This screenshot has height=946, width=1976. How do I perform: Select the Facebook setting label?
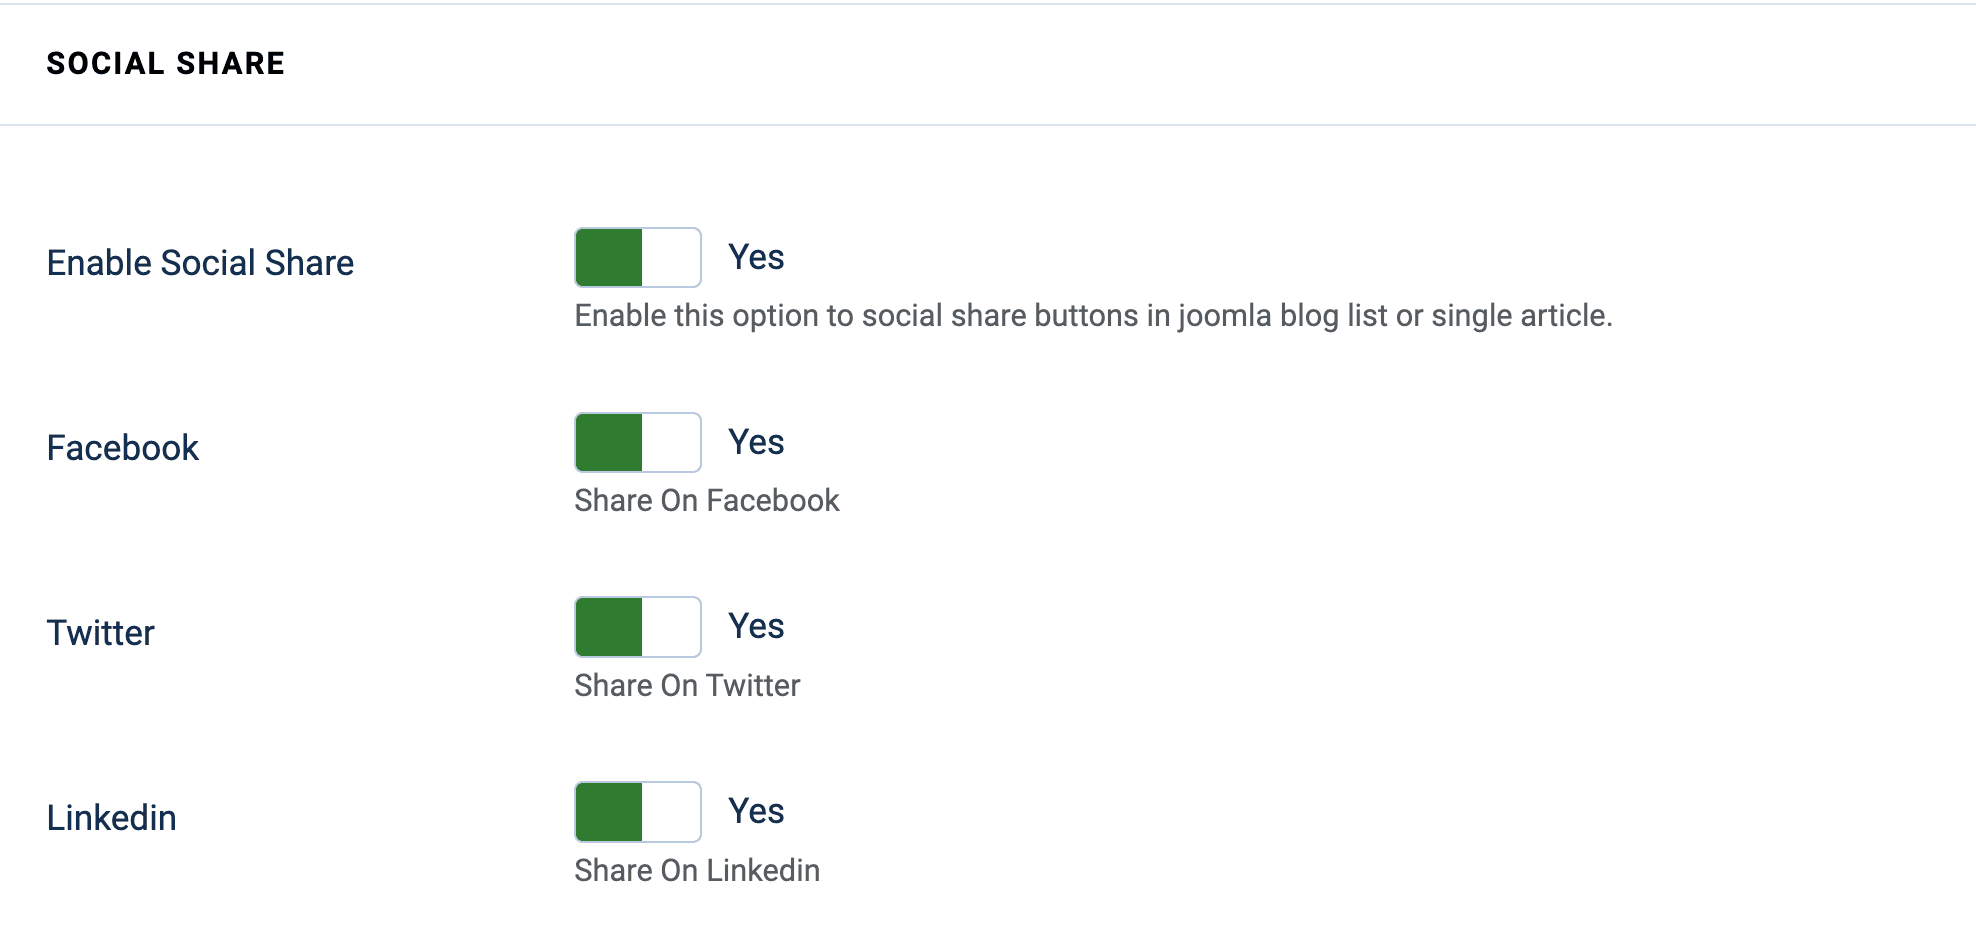click(x=122, y=447)
